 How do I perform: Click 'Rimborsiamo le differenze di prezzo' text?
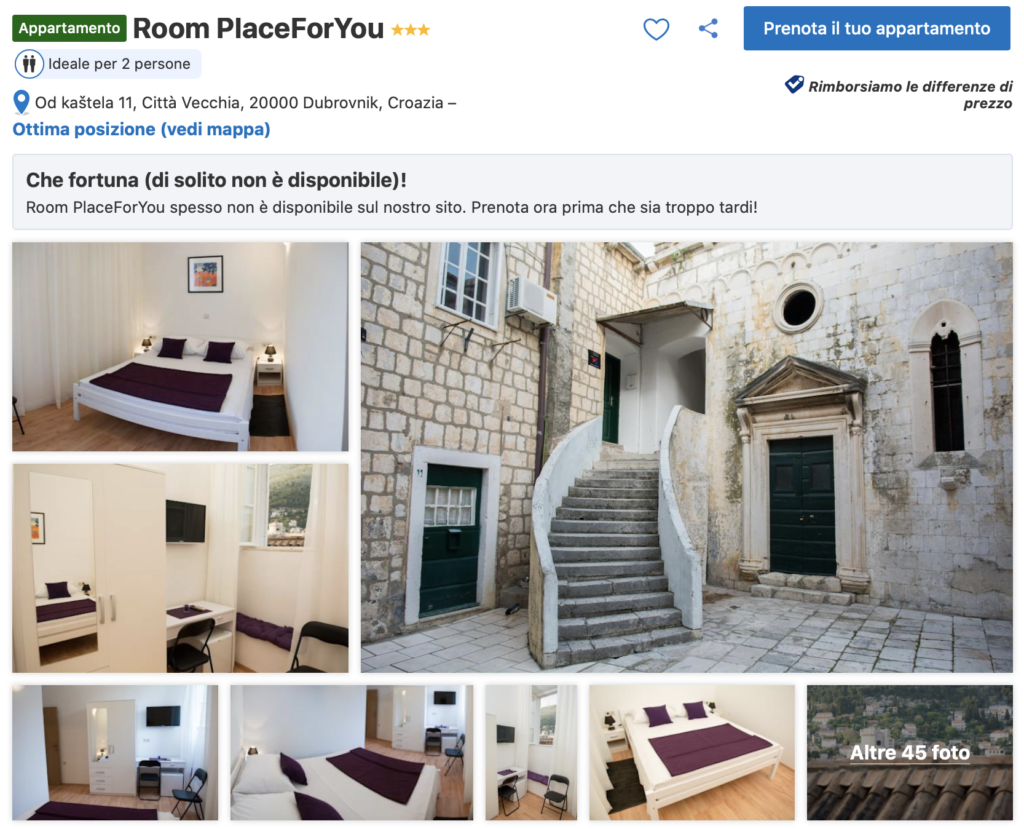point(910,95)
